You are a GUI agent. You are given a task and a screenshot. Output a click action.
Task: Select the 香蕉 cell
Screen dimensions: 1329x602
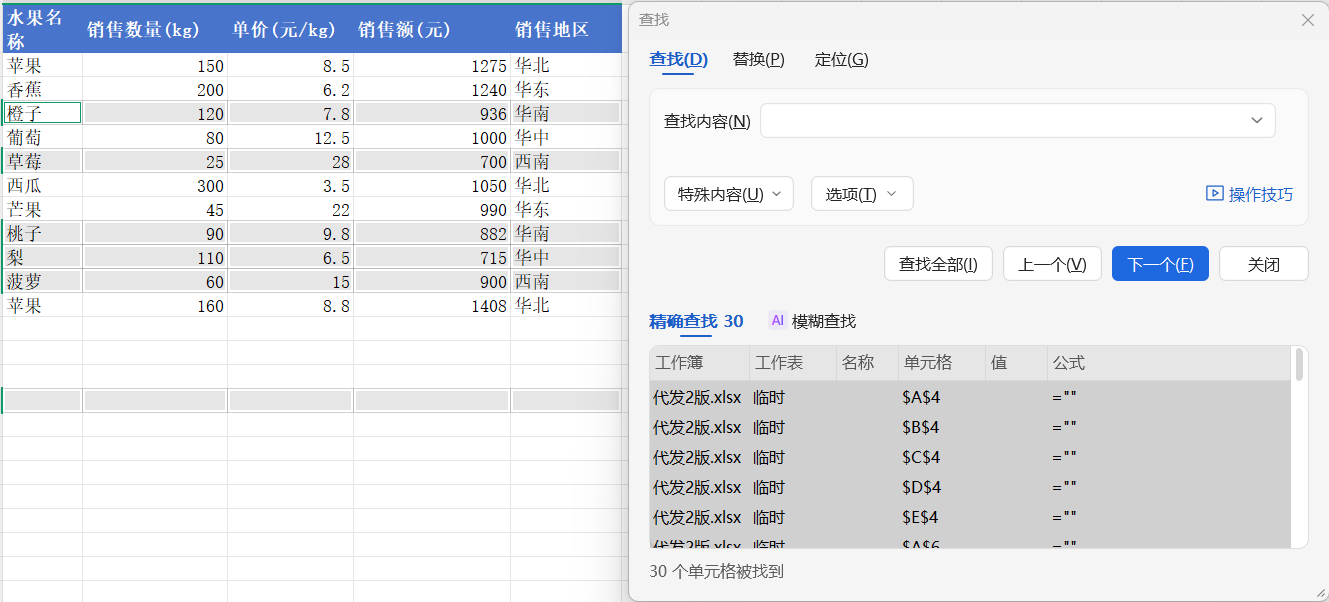[42, 89]
